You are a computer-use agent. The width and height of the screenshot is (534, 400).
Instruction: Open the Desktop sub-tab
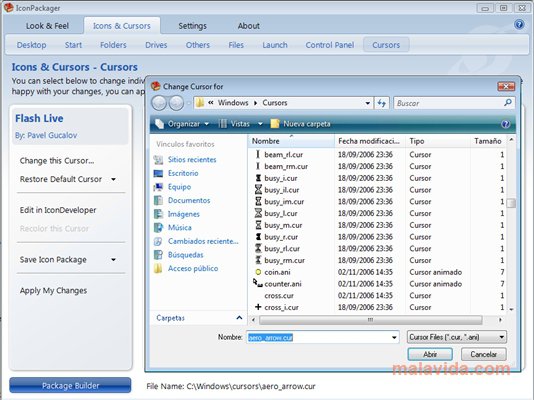[x=32, y=45]
